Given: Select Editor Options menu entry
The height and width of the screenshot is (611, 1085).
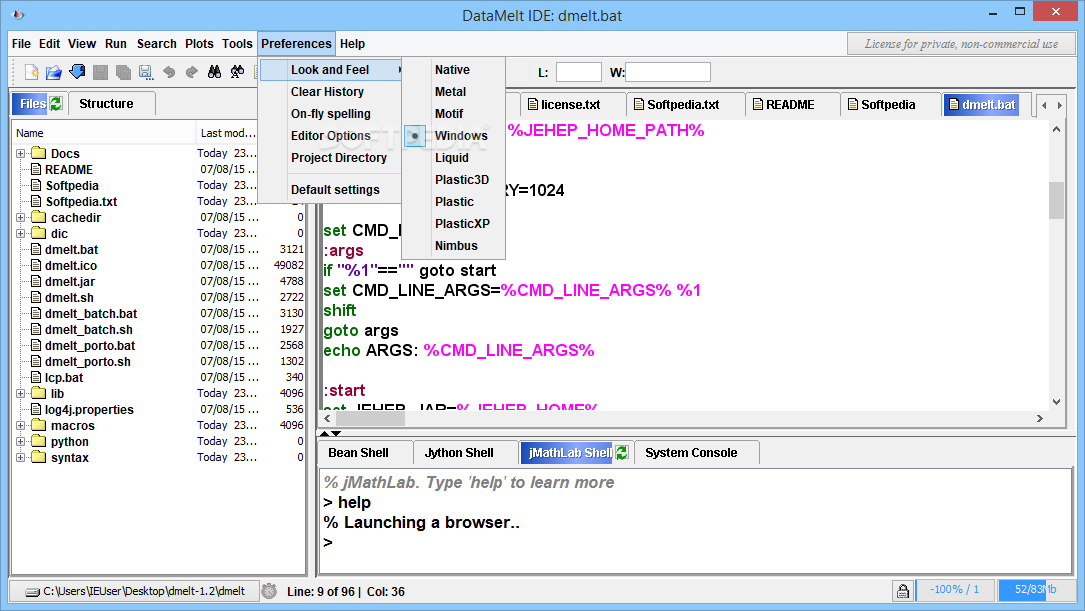Looking at the screenshot, I should point(331,136).
